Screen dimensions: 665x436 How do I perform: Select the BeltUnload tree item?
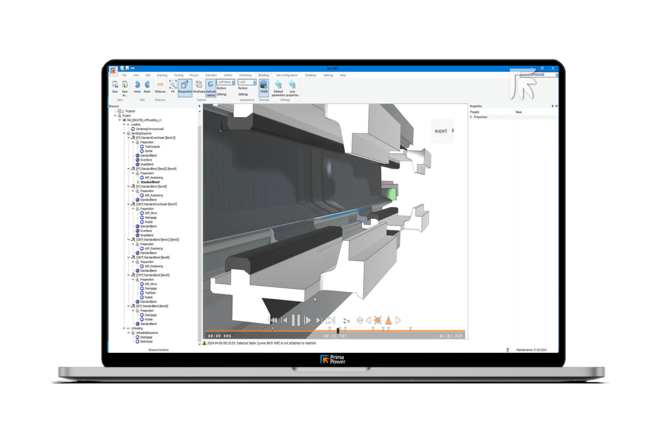tap(144, 341)
